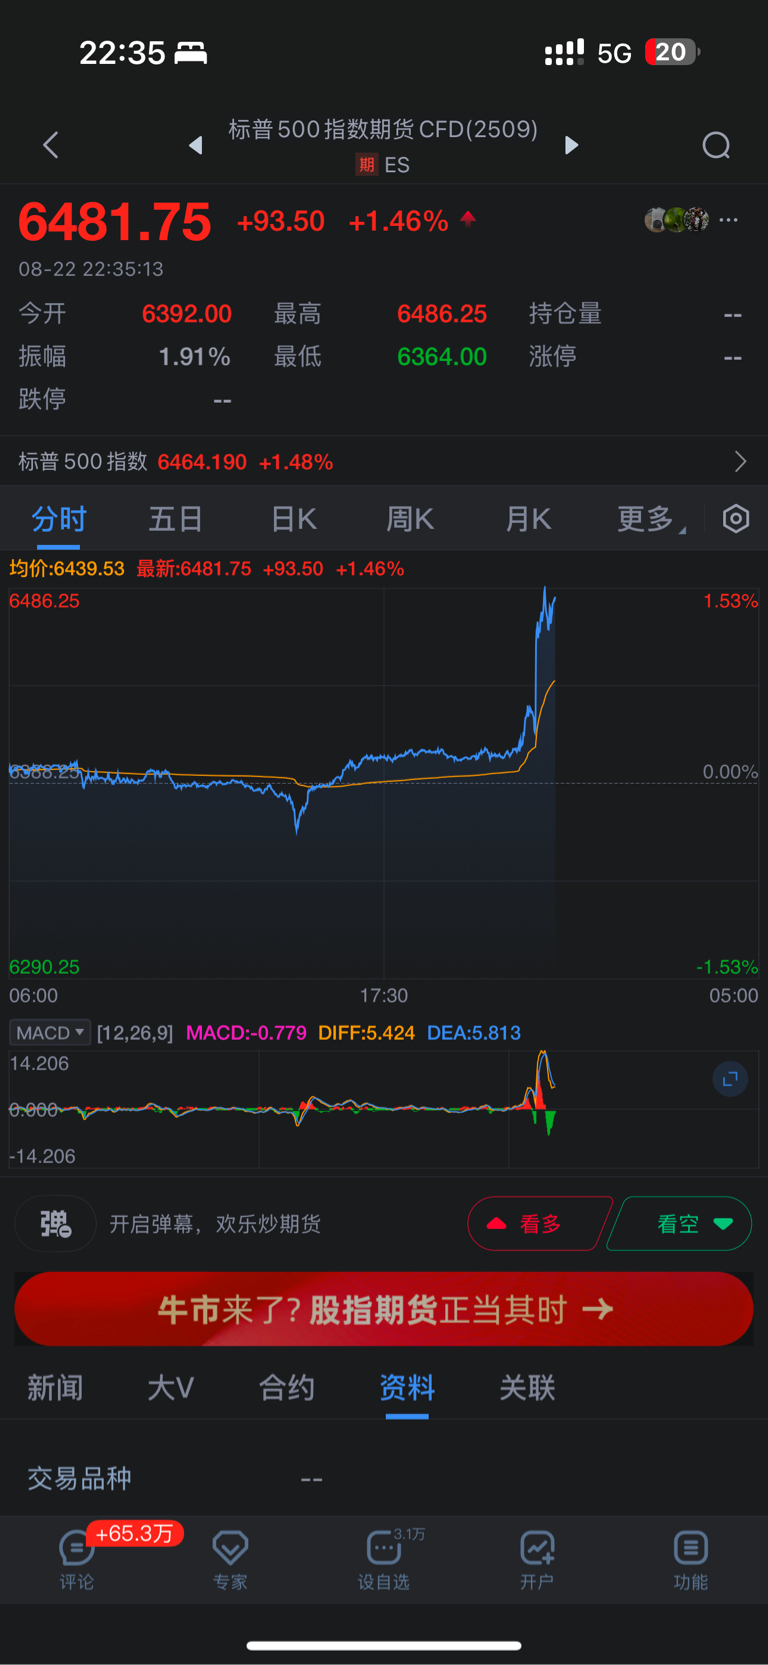Tap the +65.3万 comment count badge
This screenshot has height=1665, width=768.
point(134,1534)
